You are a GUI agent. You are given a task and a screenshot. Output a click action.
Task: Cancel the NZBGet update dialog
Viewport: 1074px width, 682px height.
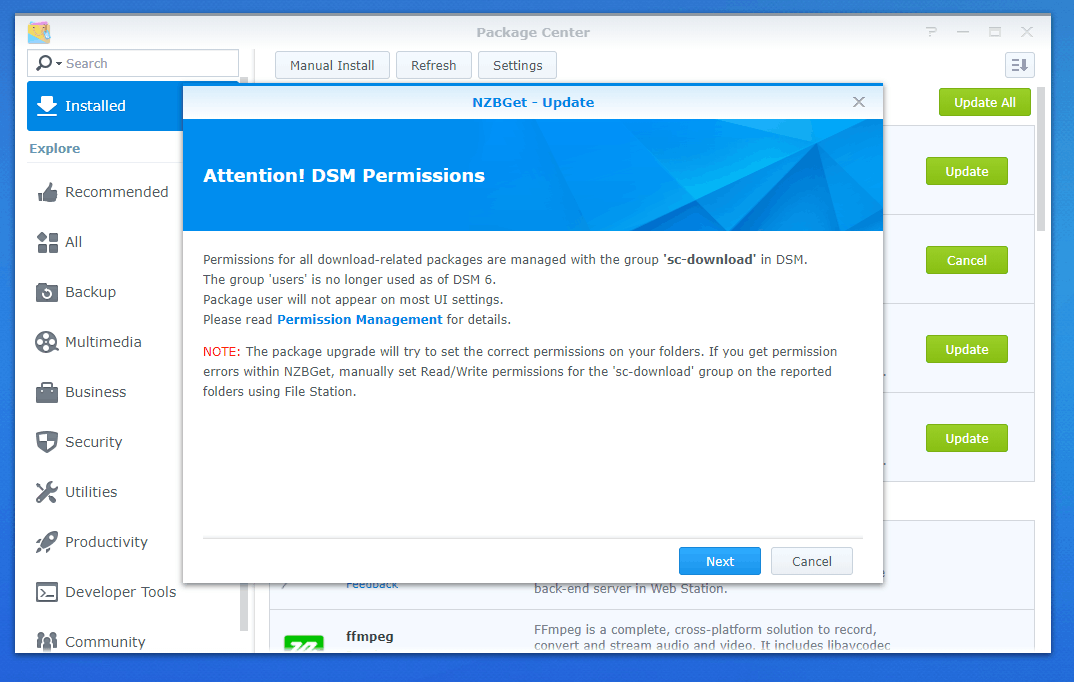812,561
